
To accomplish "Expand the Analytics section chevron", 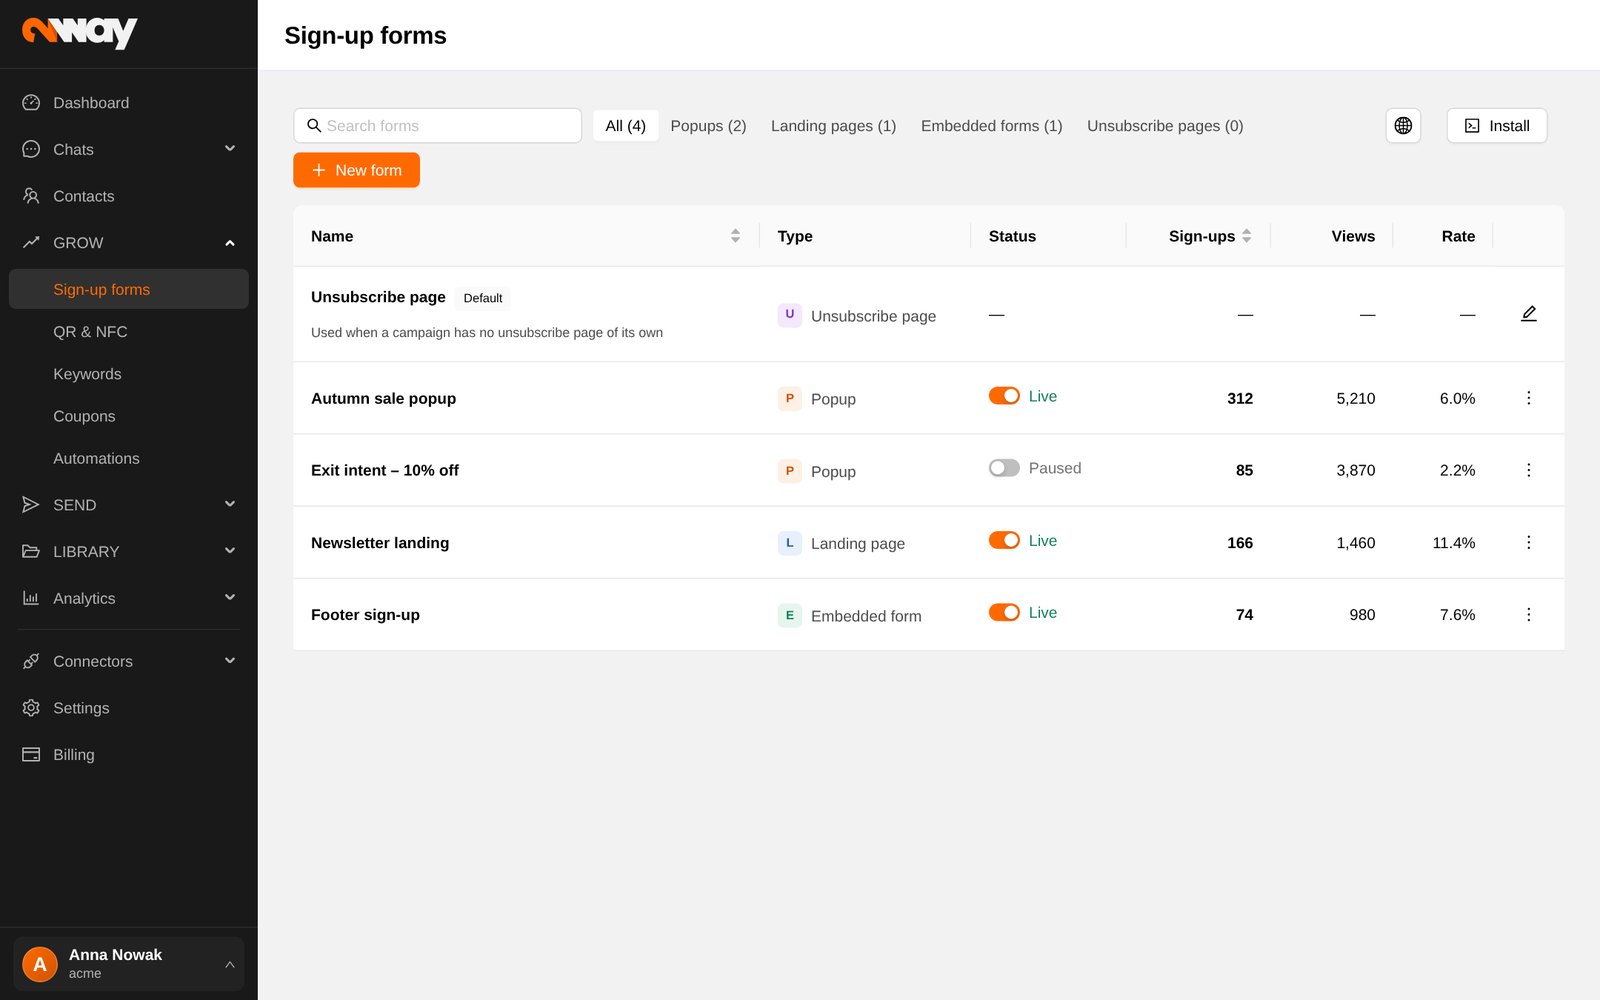I will pos(230,598).
